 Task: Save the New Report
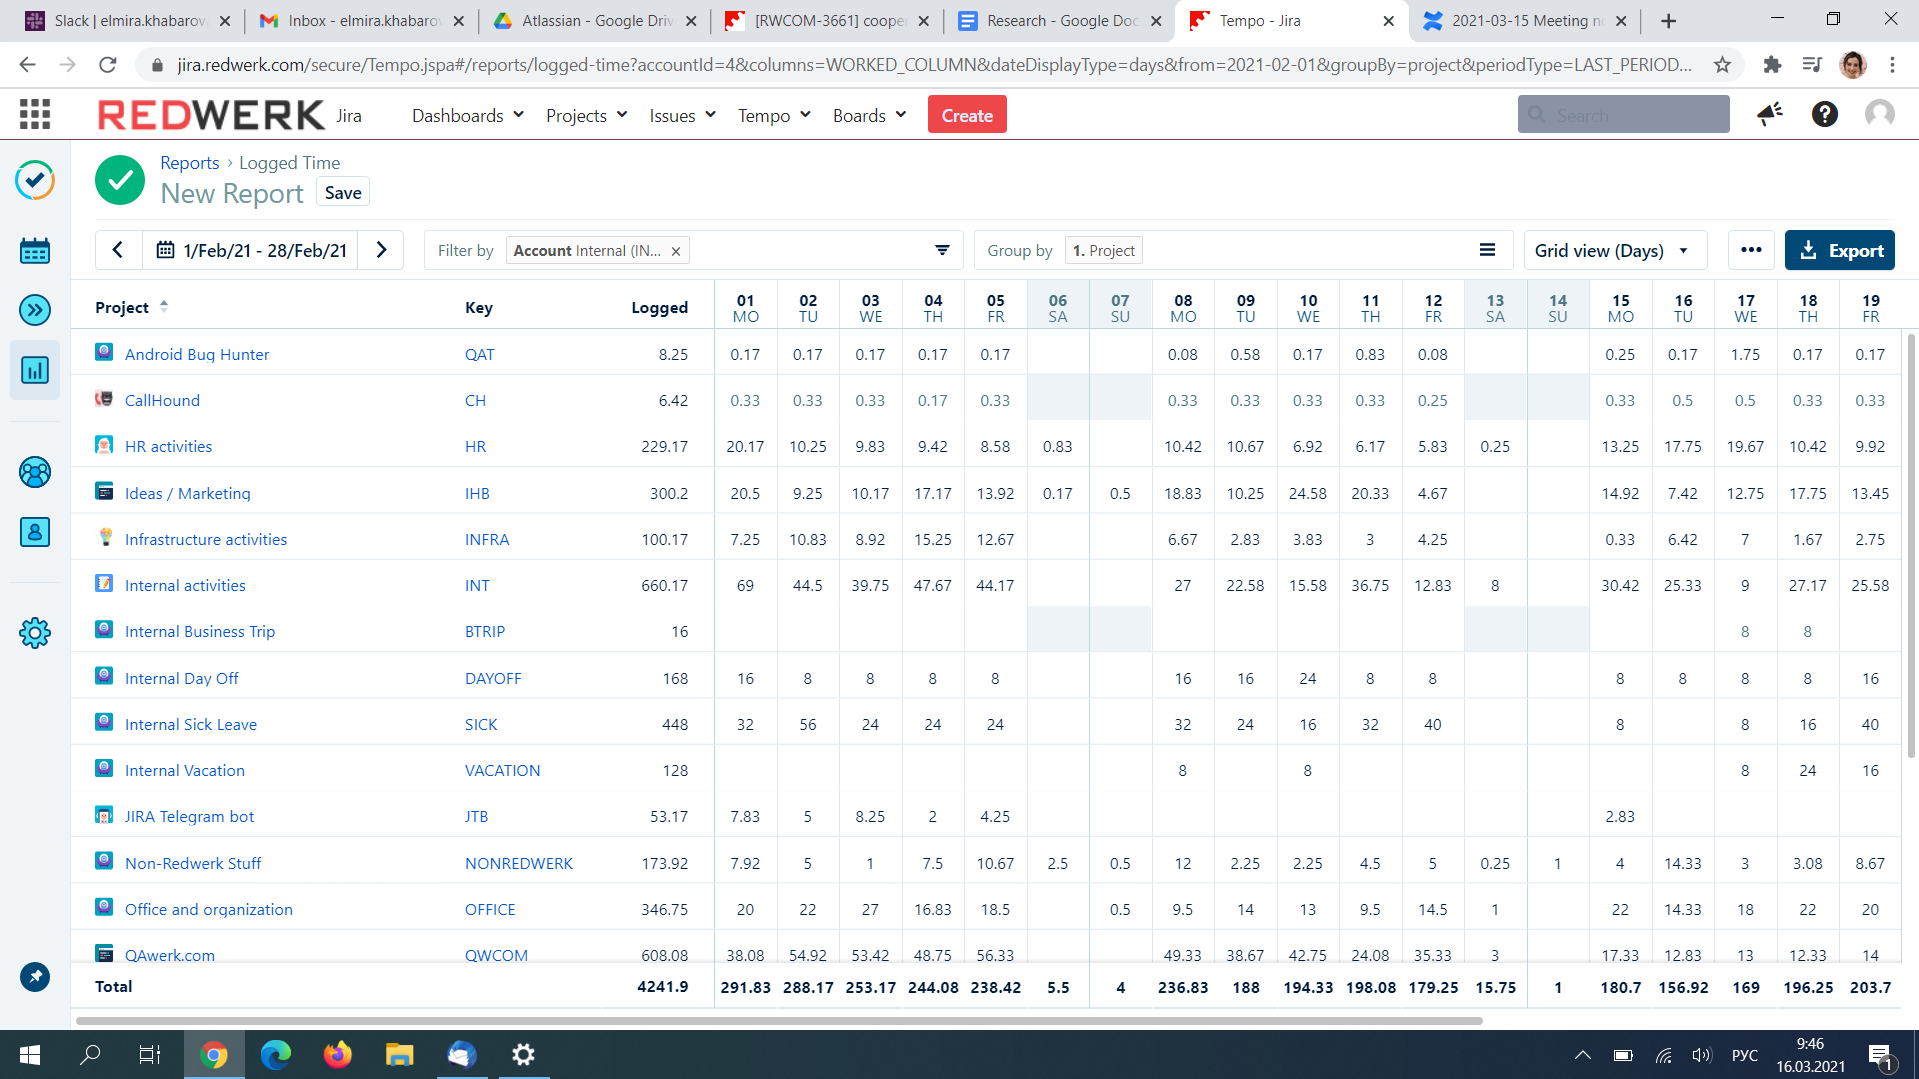click(343, 193)
